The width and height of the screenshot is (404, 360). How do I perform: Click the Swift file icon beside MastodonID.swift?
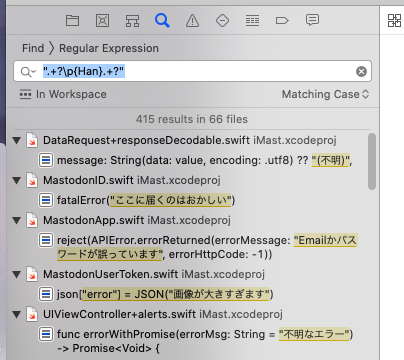[32, 180]
